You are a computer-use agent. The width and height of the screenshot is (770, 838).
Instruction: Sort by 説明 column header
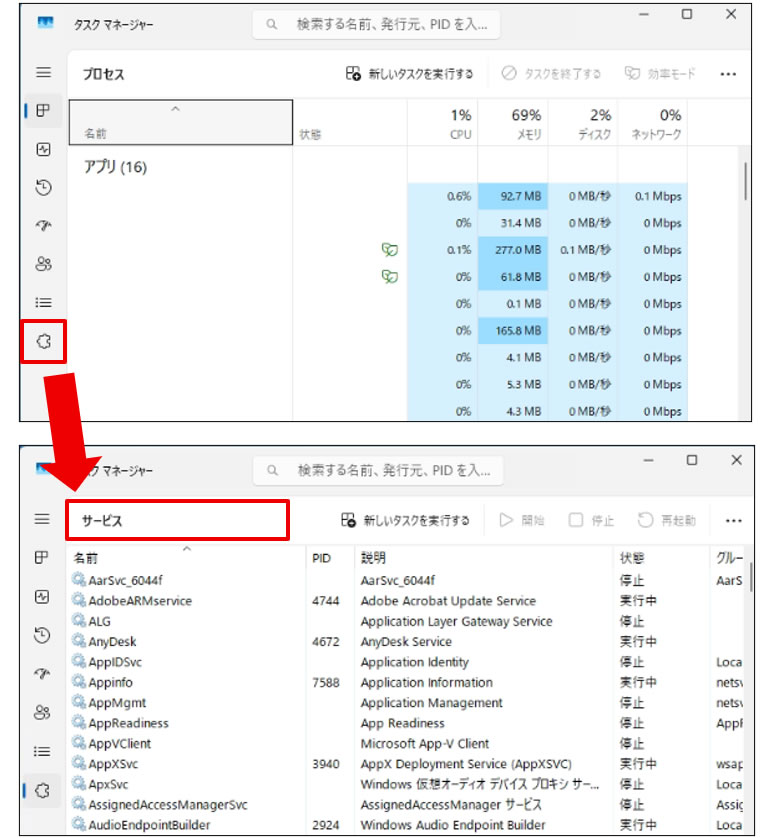pos(484,558)
